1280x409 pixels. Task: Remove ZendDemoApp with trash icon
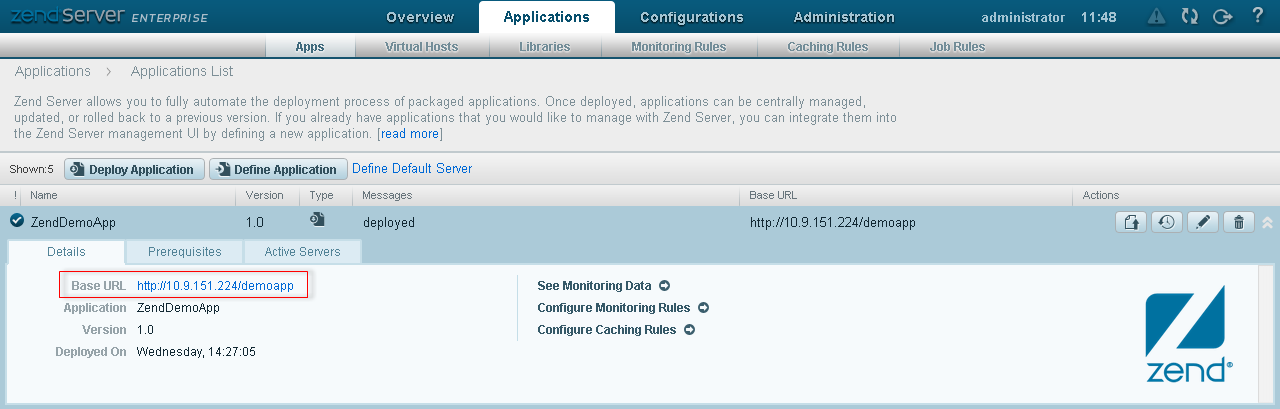tap(1238, 223)
